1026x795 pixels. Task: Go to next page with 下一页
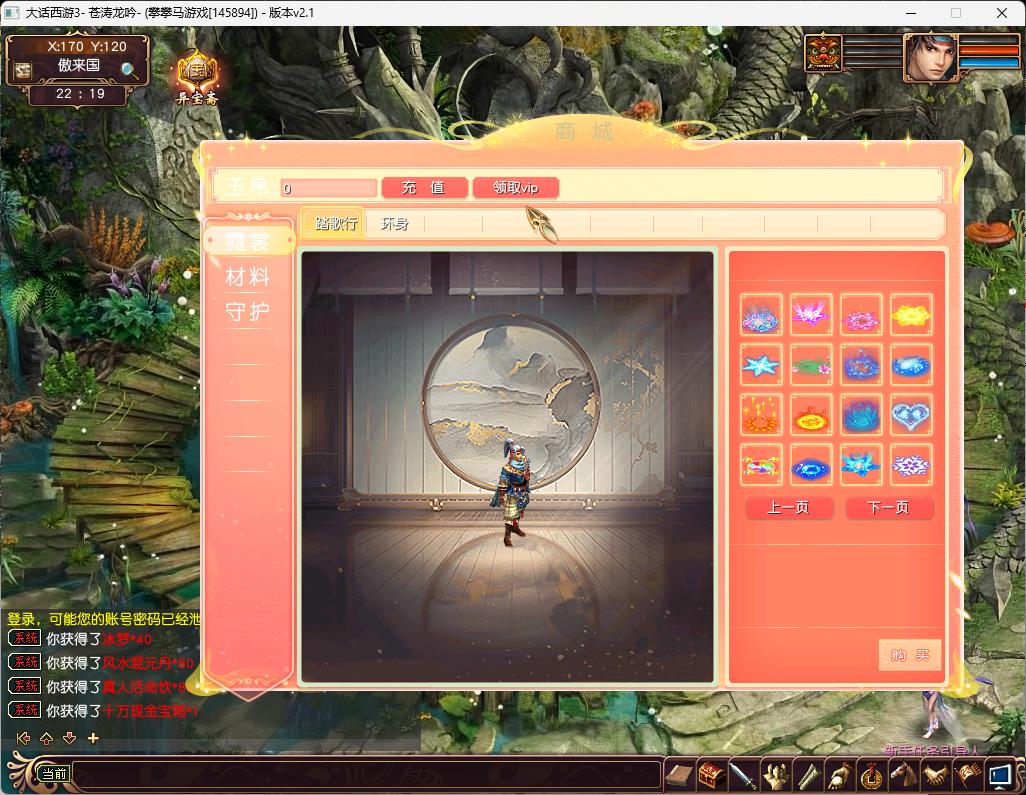click(x=889, y=508)
